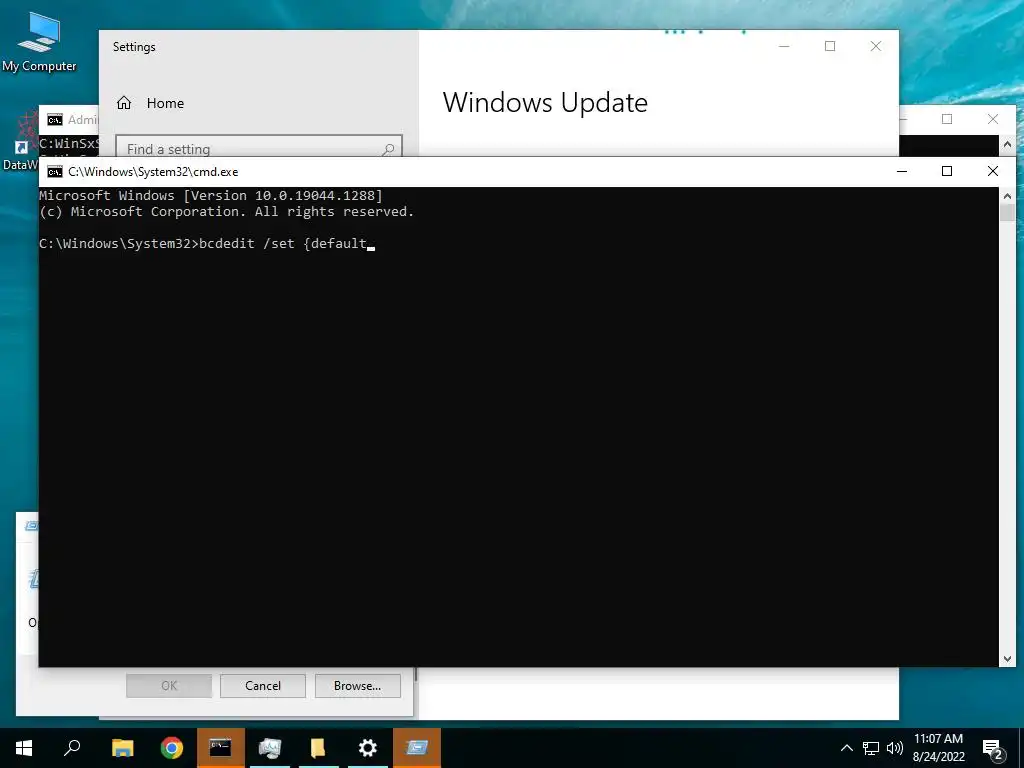Viewport: 1024px width, 768px height.
Task: Click Home in the Settings sidebar
Action: (165, 103)
